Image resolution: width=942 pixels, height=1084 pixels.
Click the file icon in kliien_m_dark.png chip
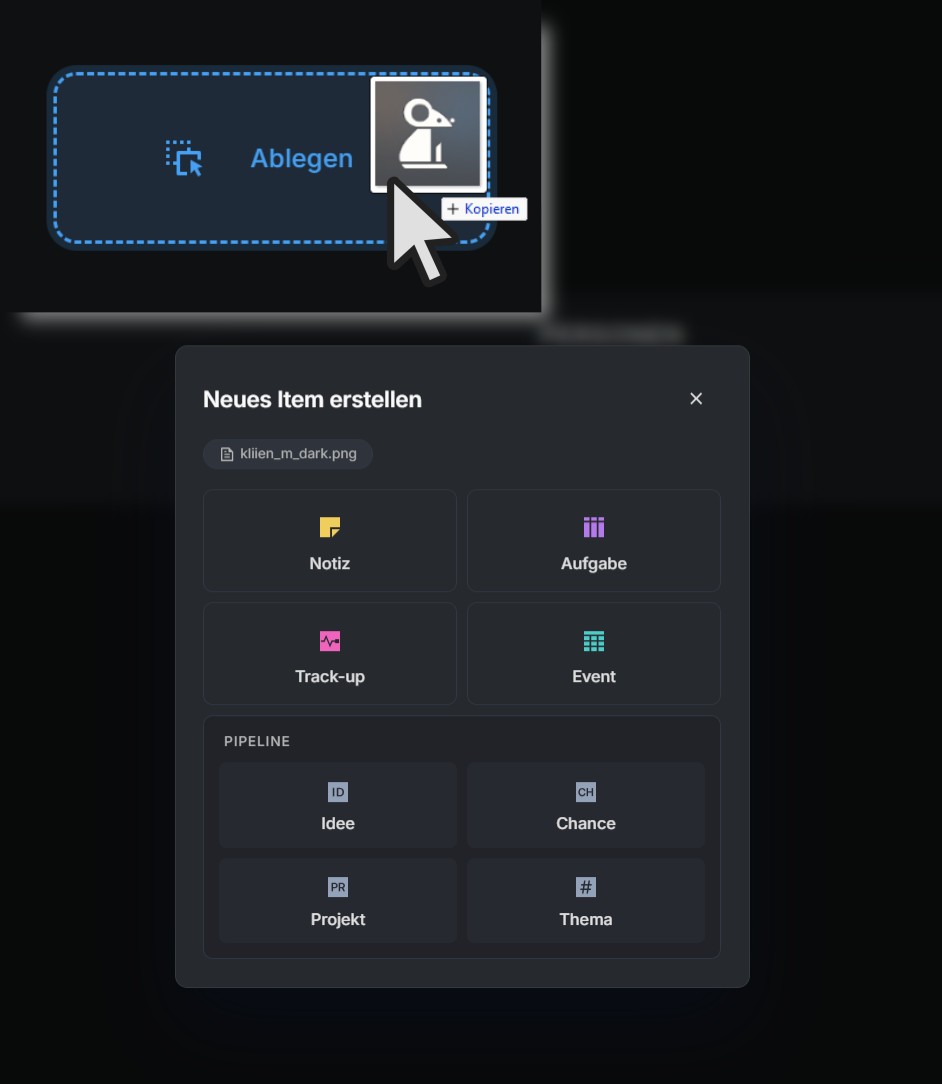[227, 454]
